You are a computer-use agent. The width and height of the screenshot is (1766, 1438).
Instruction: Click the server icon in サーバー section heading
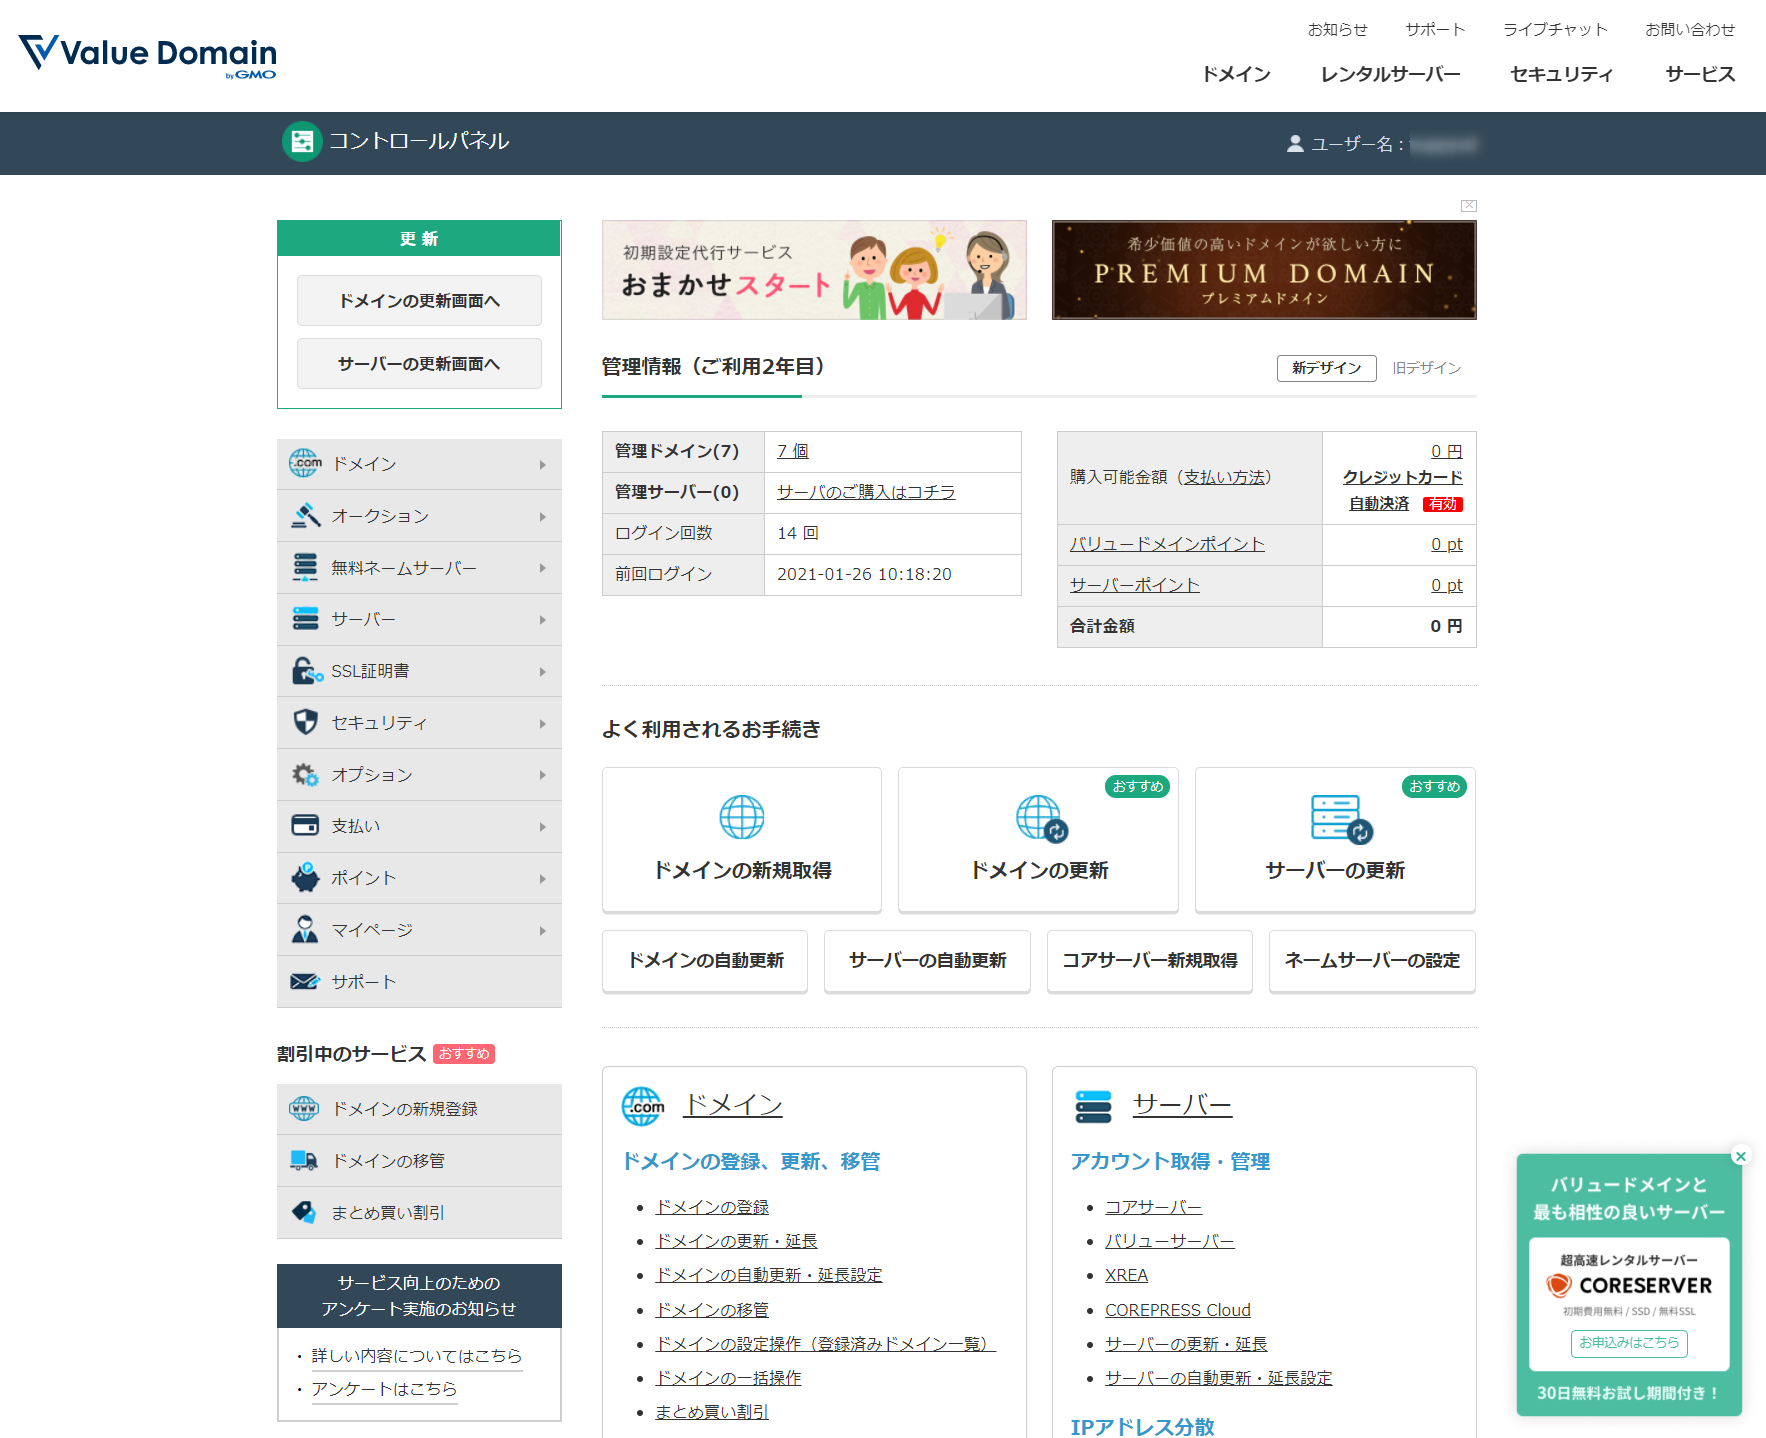pos(1093,1106)
